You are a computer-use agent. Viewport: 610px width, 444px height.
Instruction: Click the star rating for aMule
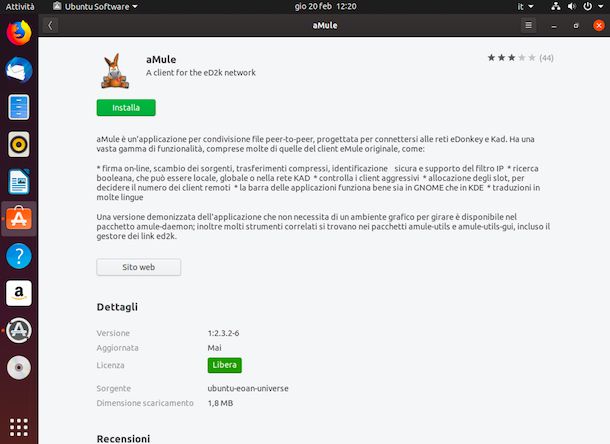point(512,58)
